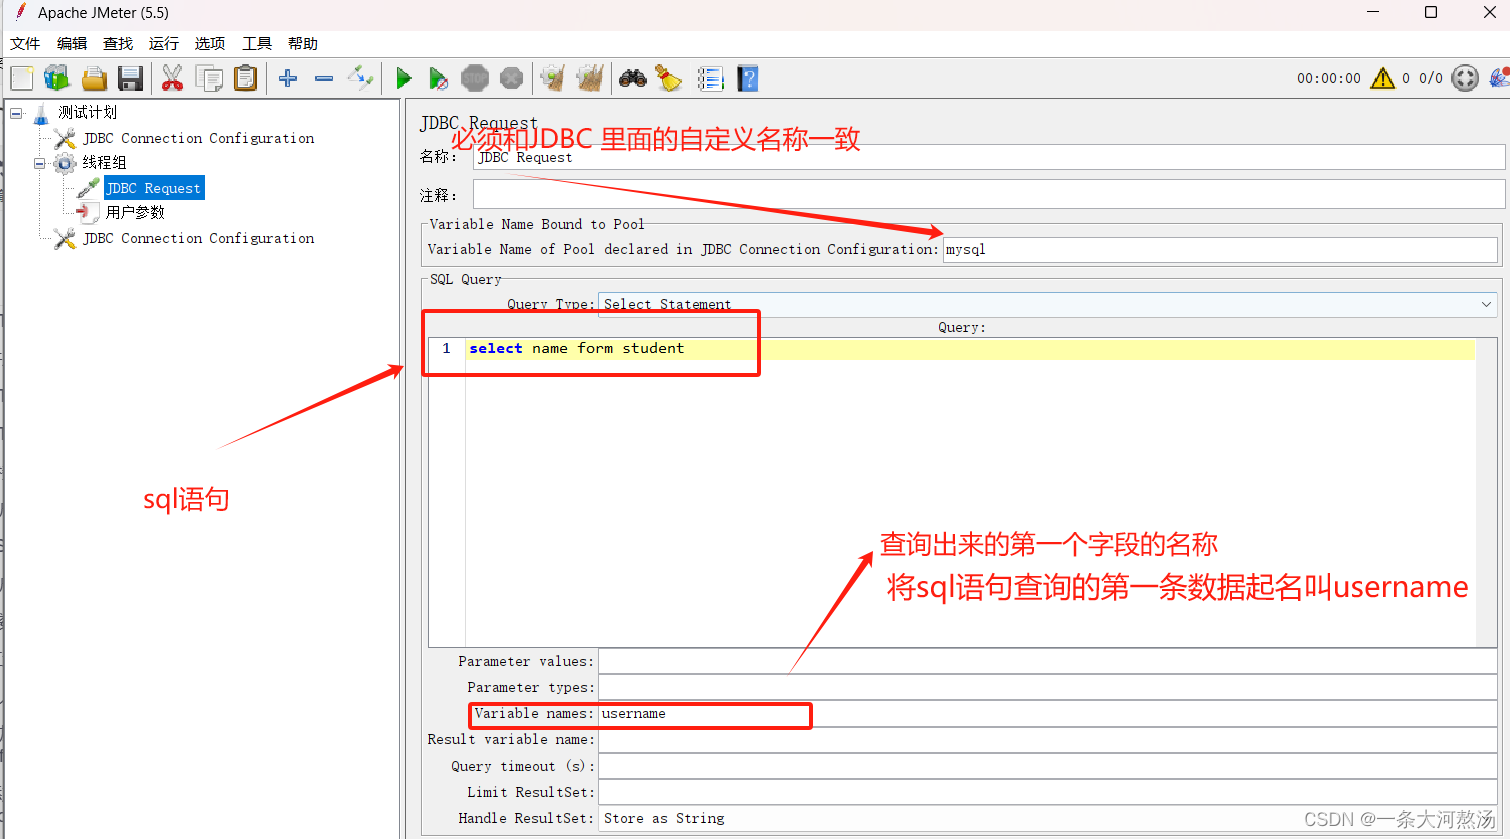This screenshot has height=839, width=1510.
Task: Stop the running test
Action: pos(475,78)
